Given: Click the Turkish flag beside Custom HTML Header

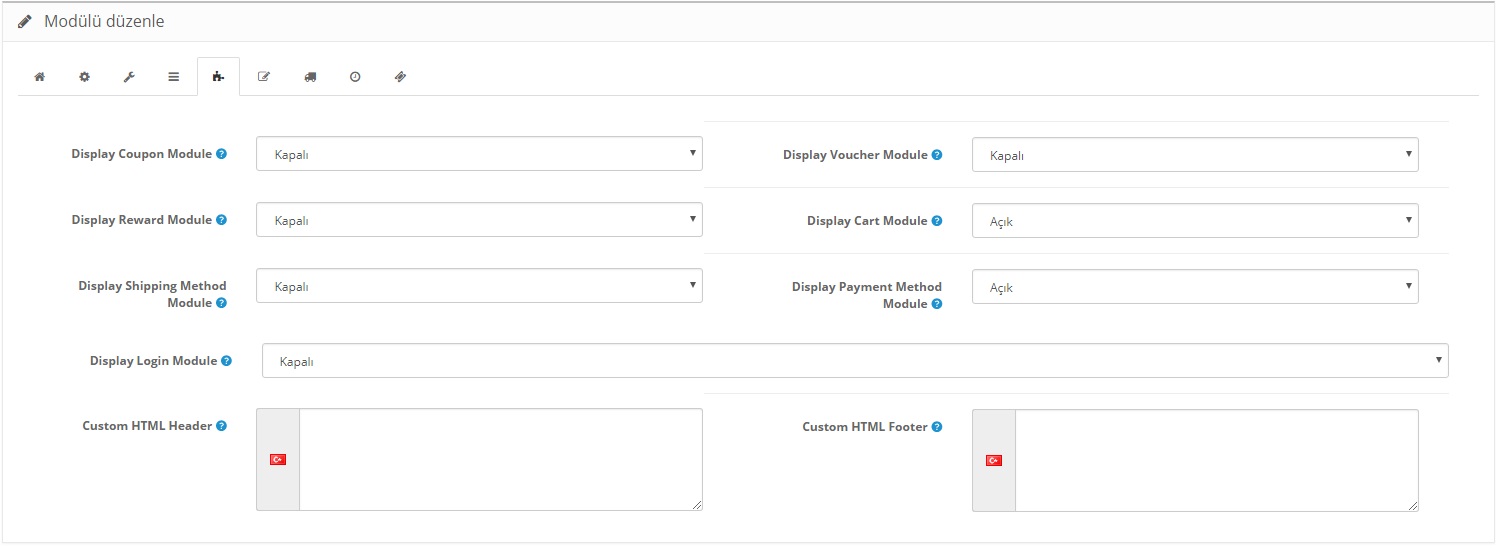Looking at the screenshot, I should (278, 459).
